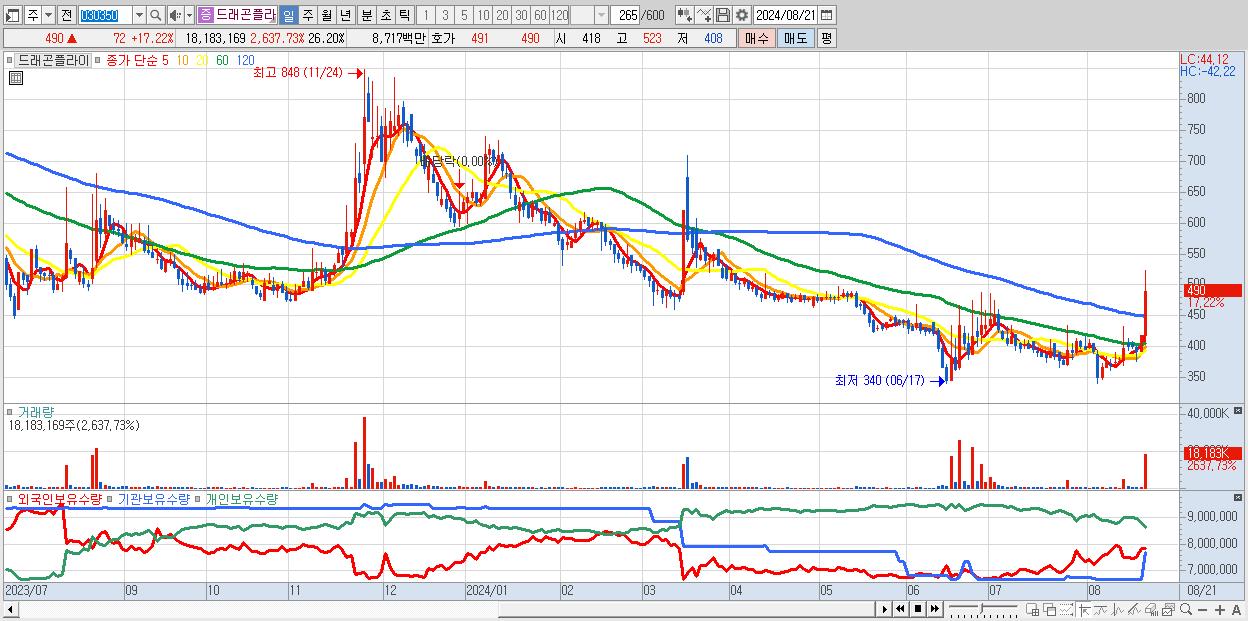The image size is (1248, 621).
Task: Click the rewind button in bottom controls
Action: [900, 609]
